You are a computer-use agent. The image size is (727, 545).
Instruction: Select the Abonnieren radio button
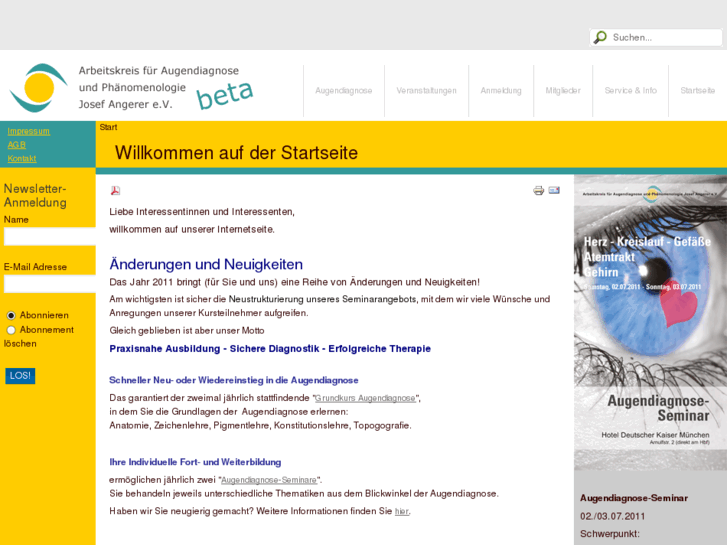click(x=11, y=315)
